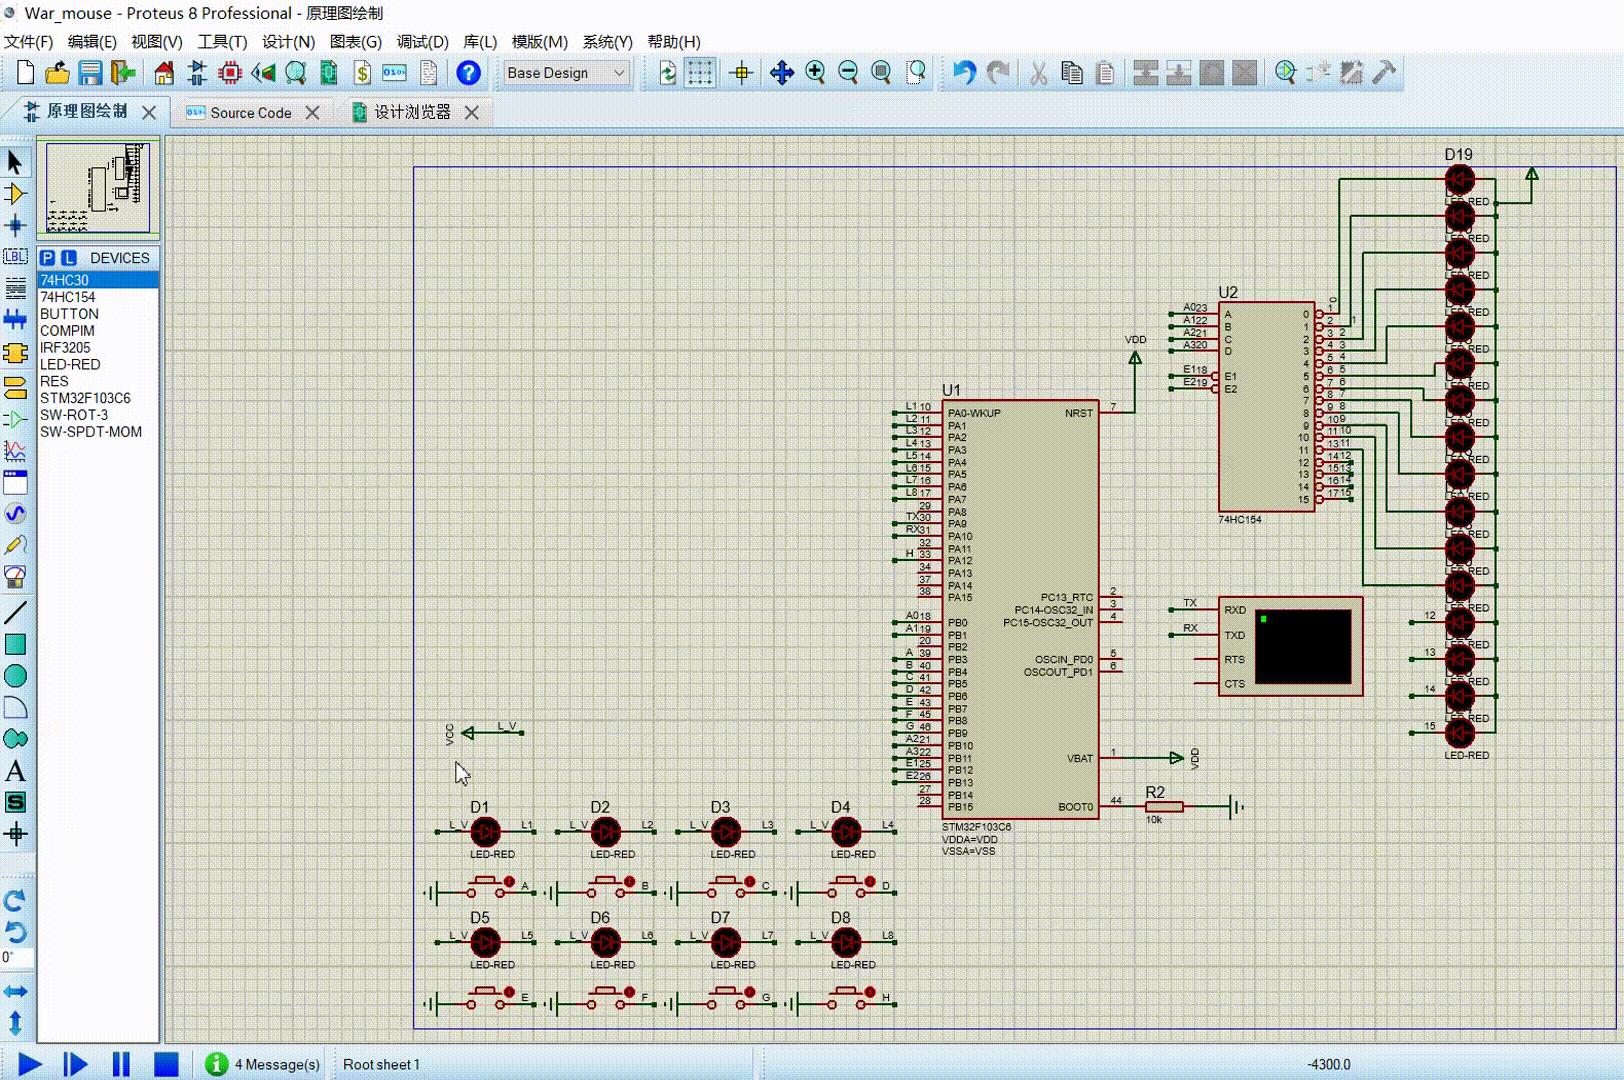Select LED-RED in devices list
Viewport: 1624px width, 1080px height.
click(98, 365)
